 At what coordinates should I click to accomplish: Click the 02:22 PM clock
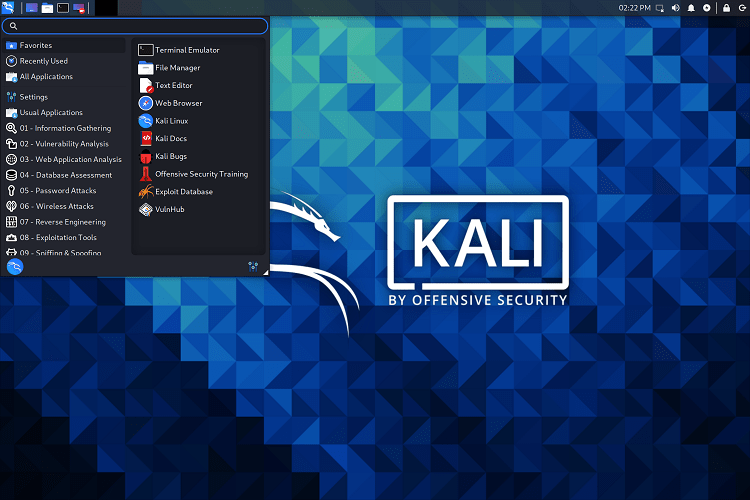pos(634,8)
